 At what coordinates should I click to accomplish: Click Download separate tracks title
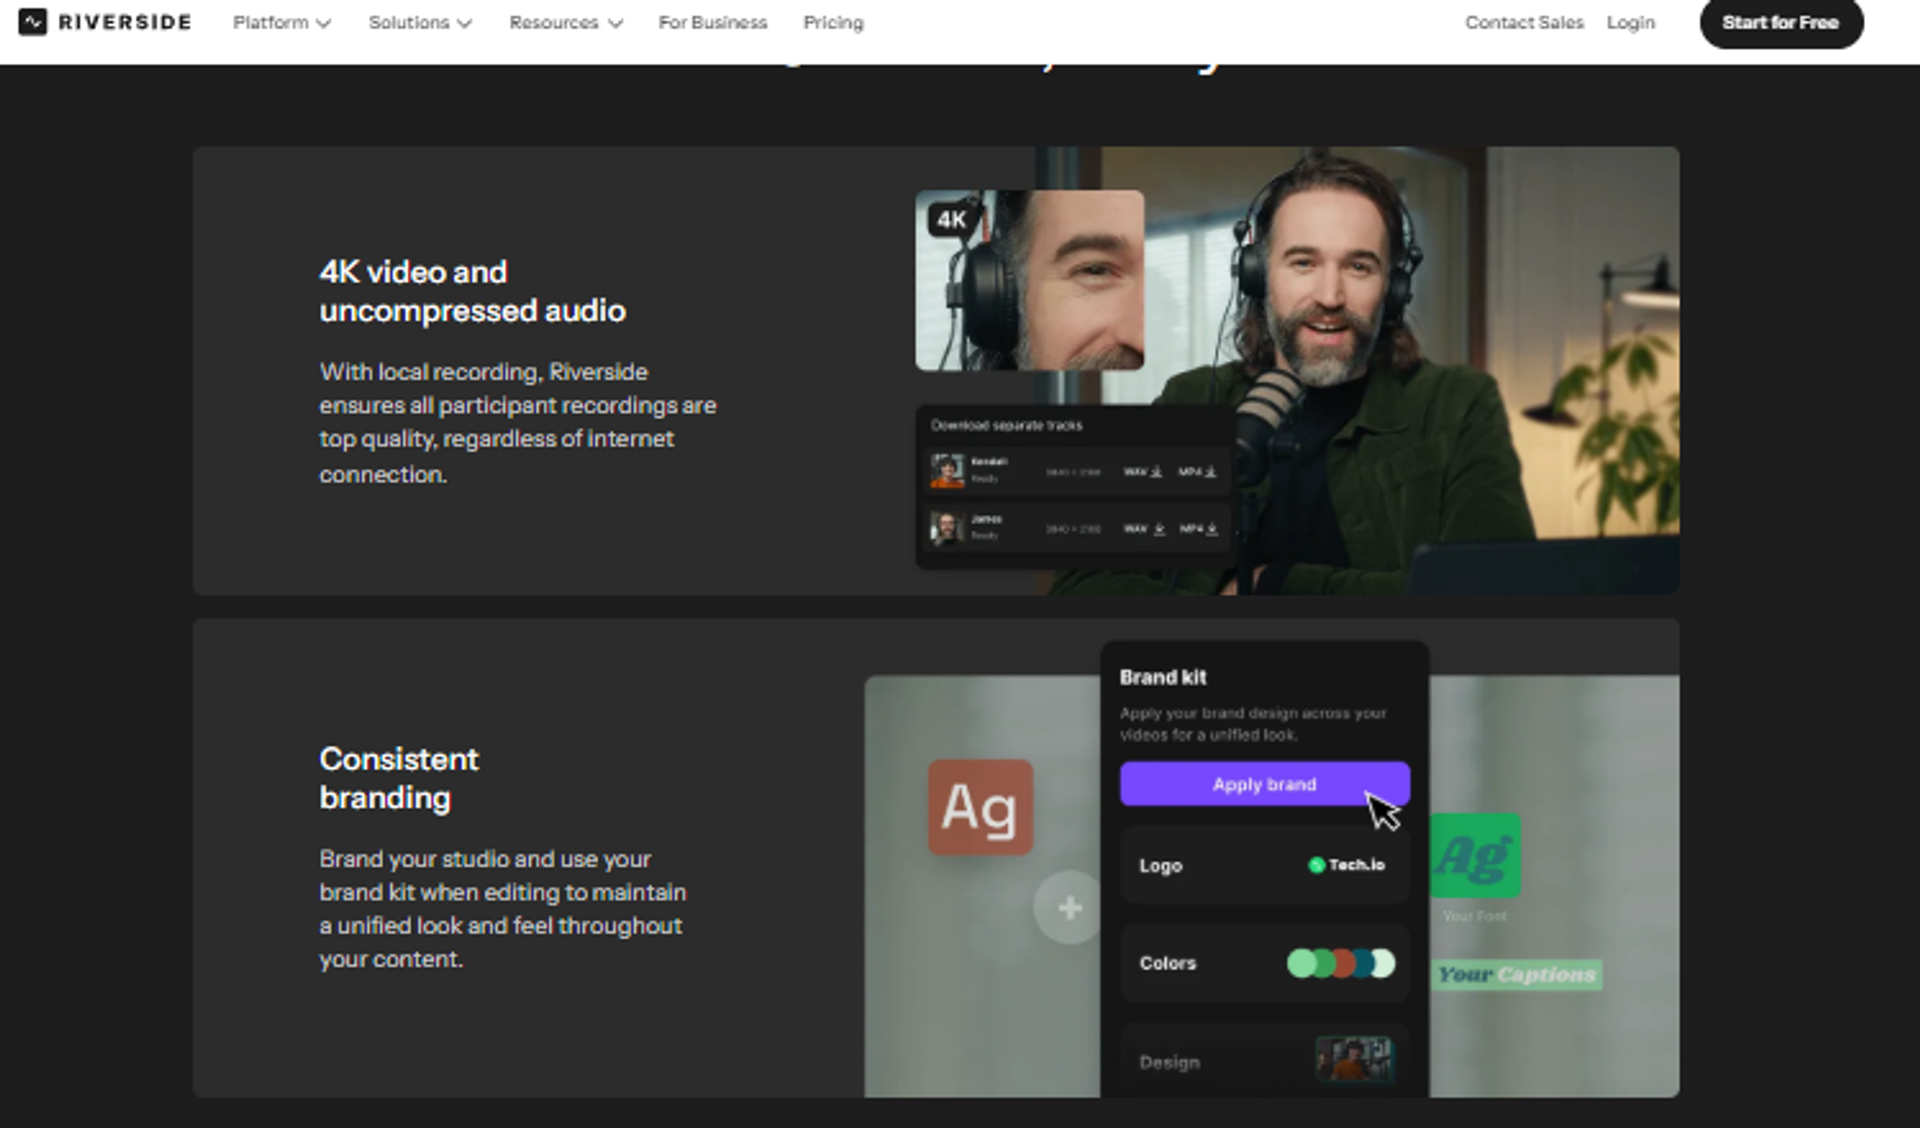pos(1006,425)
